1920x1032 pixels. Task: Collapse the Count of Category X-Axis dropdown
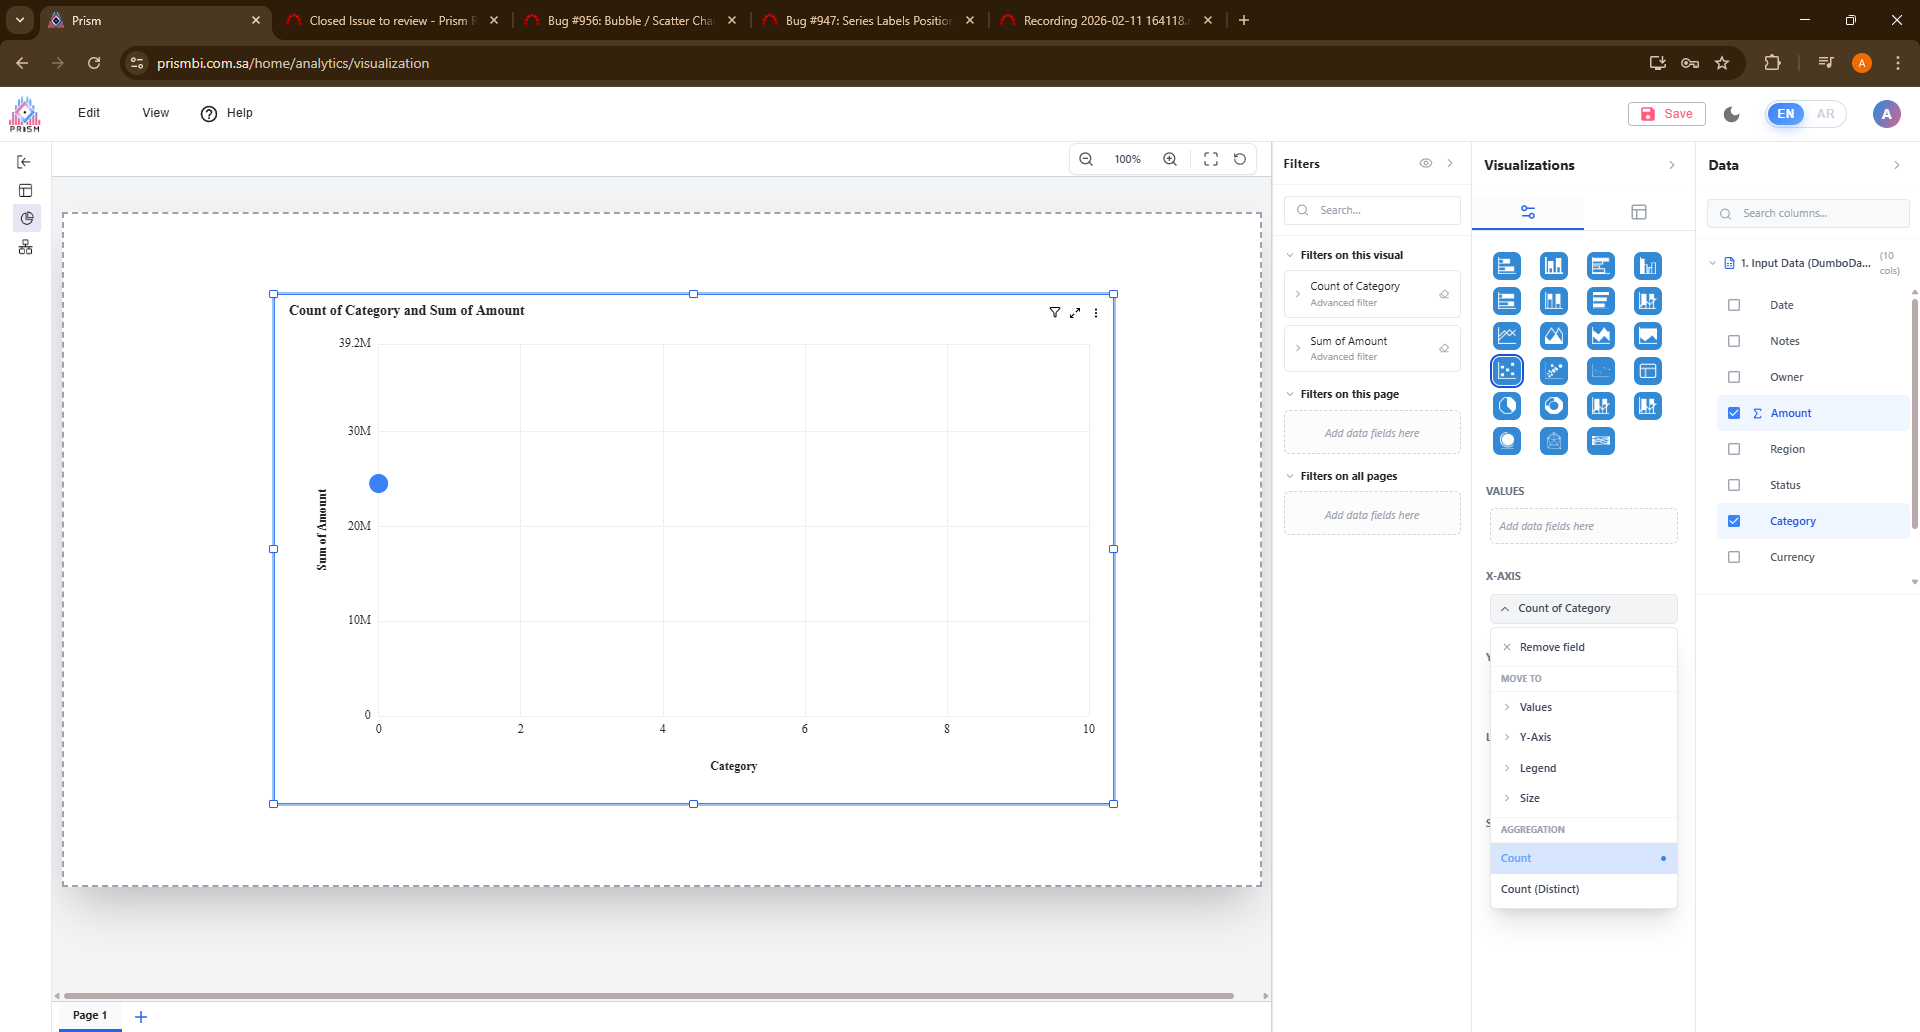[1505, 609]
